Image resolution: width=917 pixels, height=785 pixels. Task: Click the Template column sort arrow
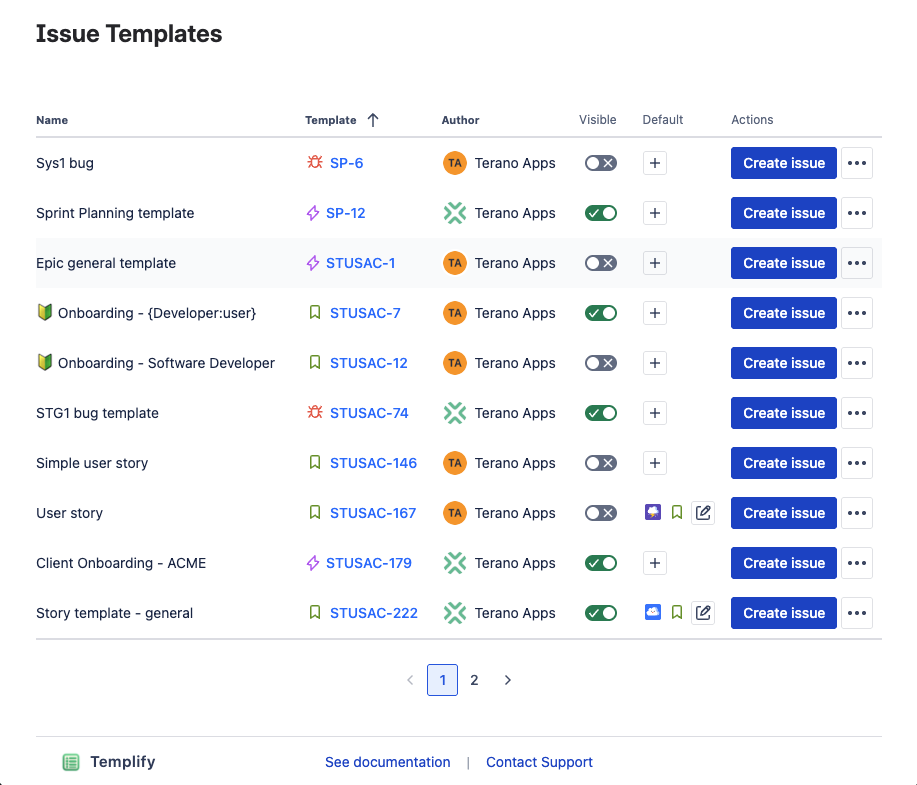pyautogui.click(x=372, y=119)
